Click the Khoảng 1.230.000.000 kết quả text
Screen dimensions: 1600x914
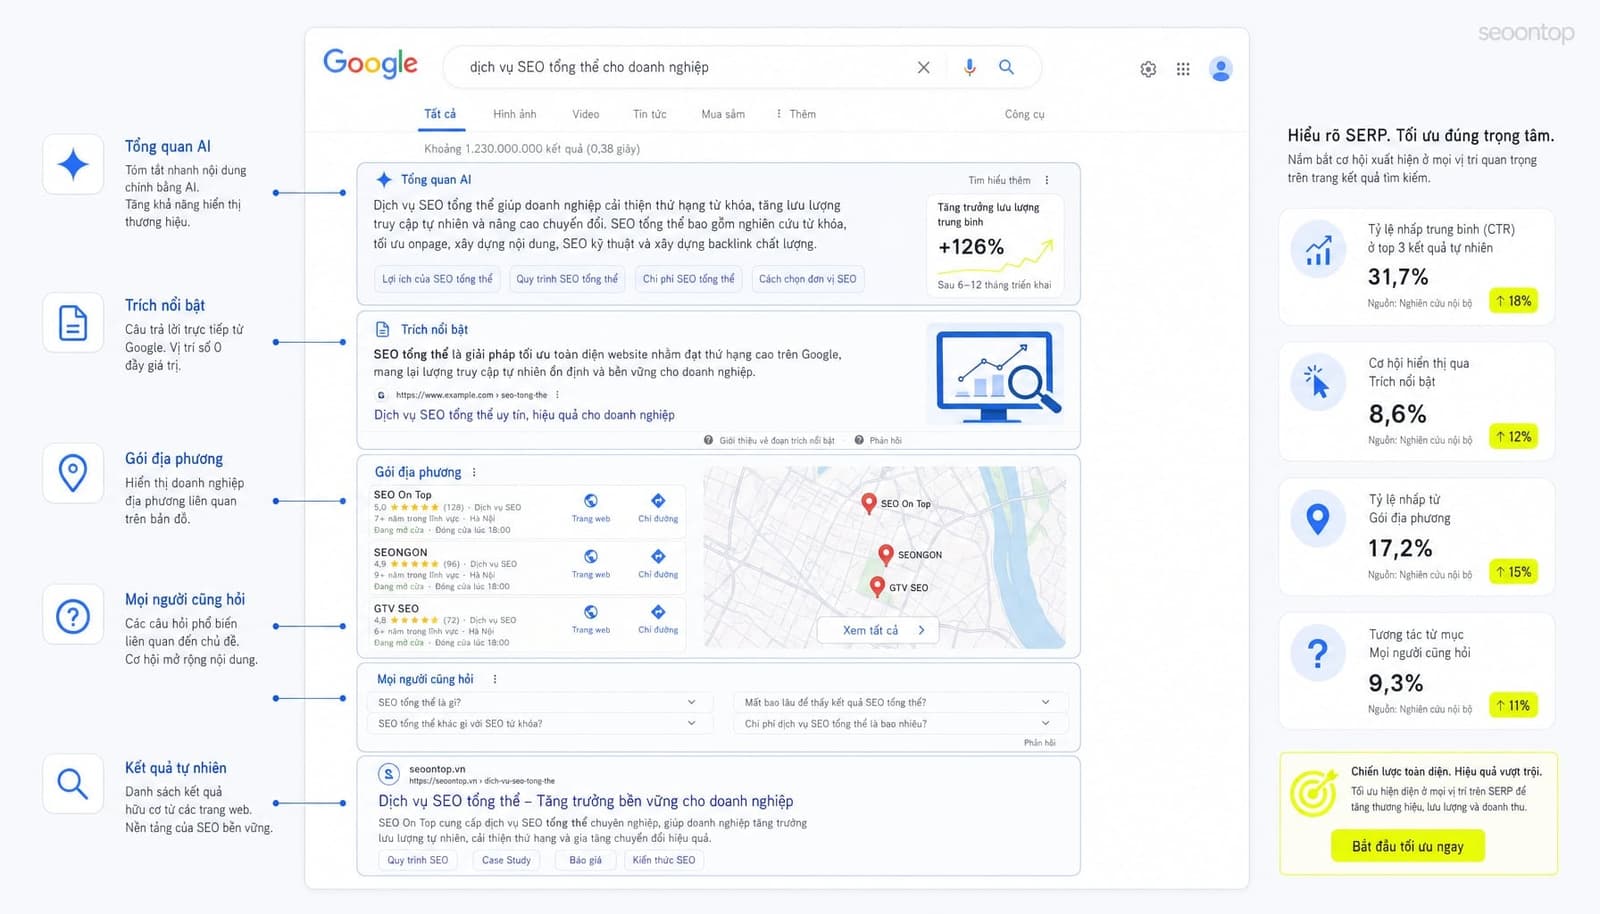coord(532,149)
